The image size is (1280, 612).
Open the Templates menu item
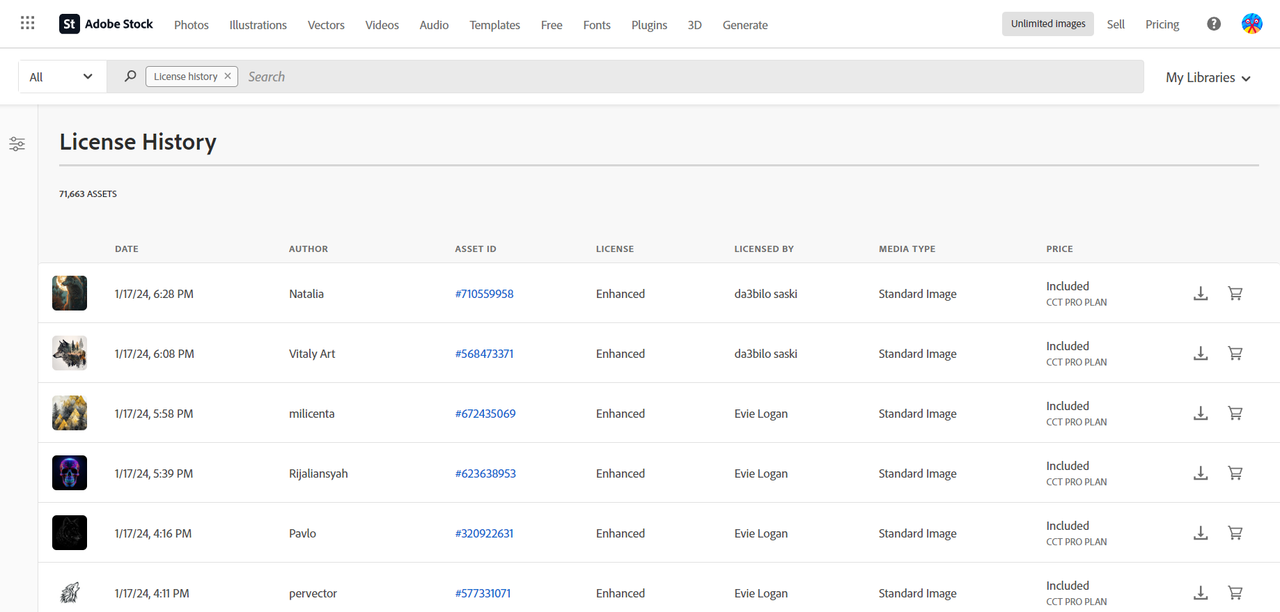click(x=495, y=25)
